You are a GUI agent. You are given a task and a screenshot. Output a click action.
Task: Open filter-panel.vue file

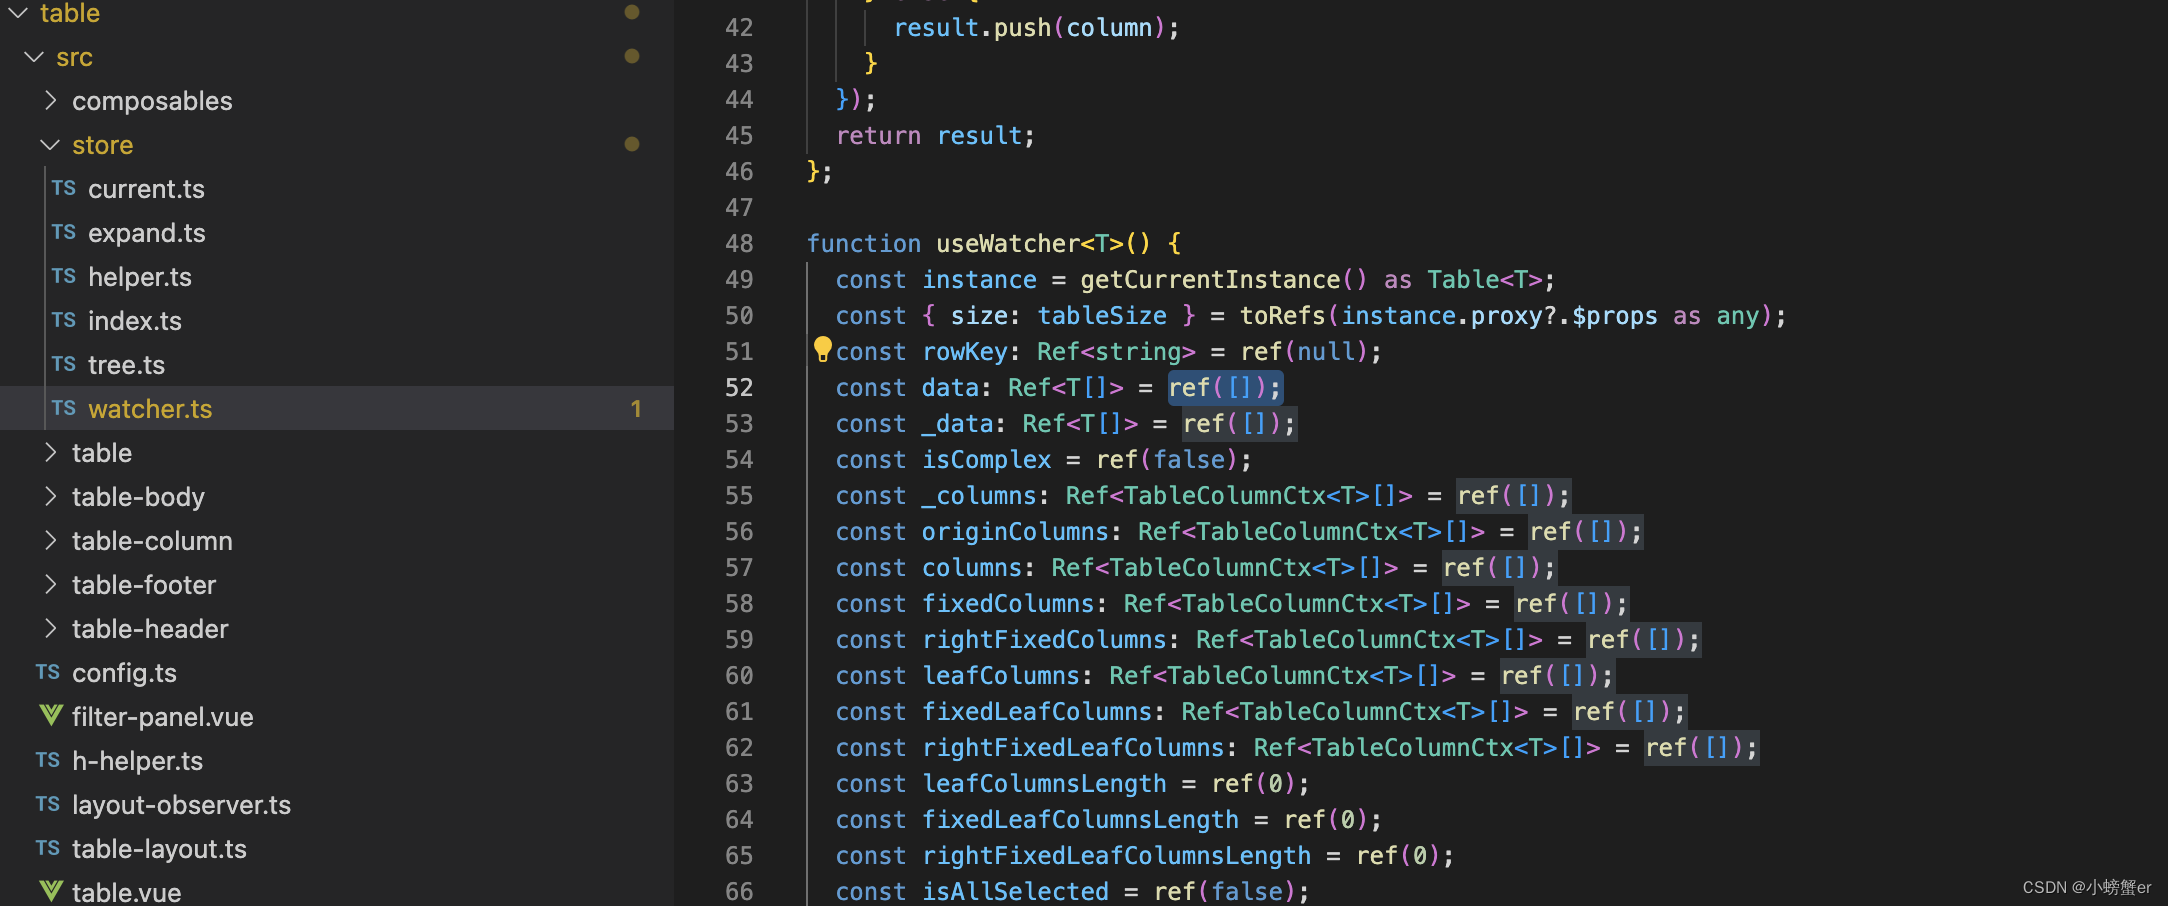point(163,717)
